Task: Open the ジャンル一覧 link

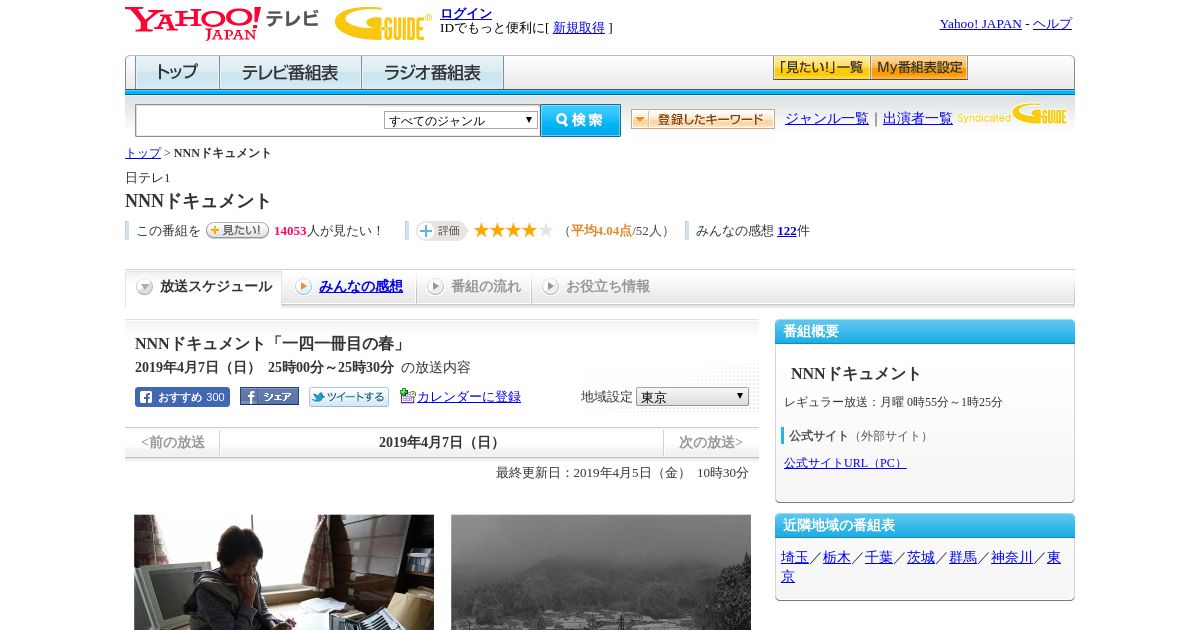Action: click(826, 119)
